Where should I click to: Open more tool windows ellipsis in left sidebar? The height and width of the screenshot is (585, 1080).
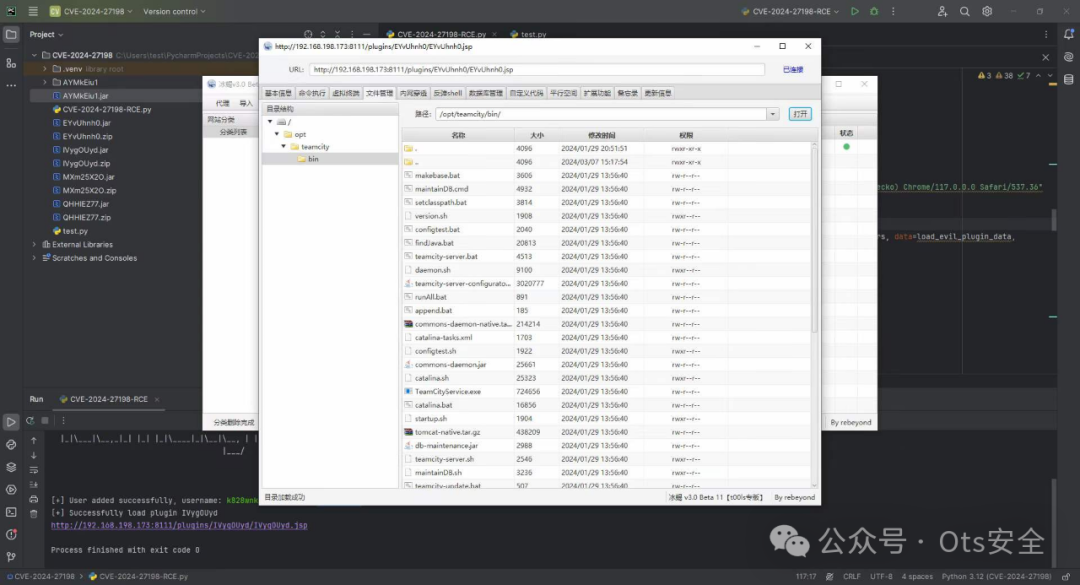(x=11, y=85)
